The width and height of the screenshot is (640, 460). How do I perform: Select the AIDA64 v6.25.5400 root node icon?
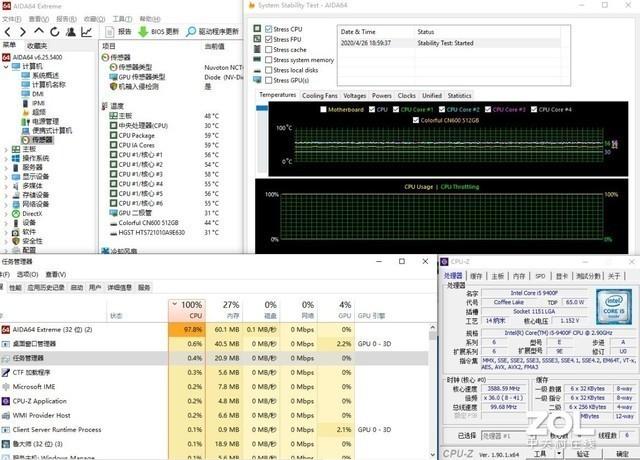click(x=6, y=57)
